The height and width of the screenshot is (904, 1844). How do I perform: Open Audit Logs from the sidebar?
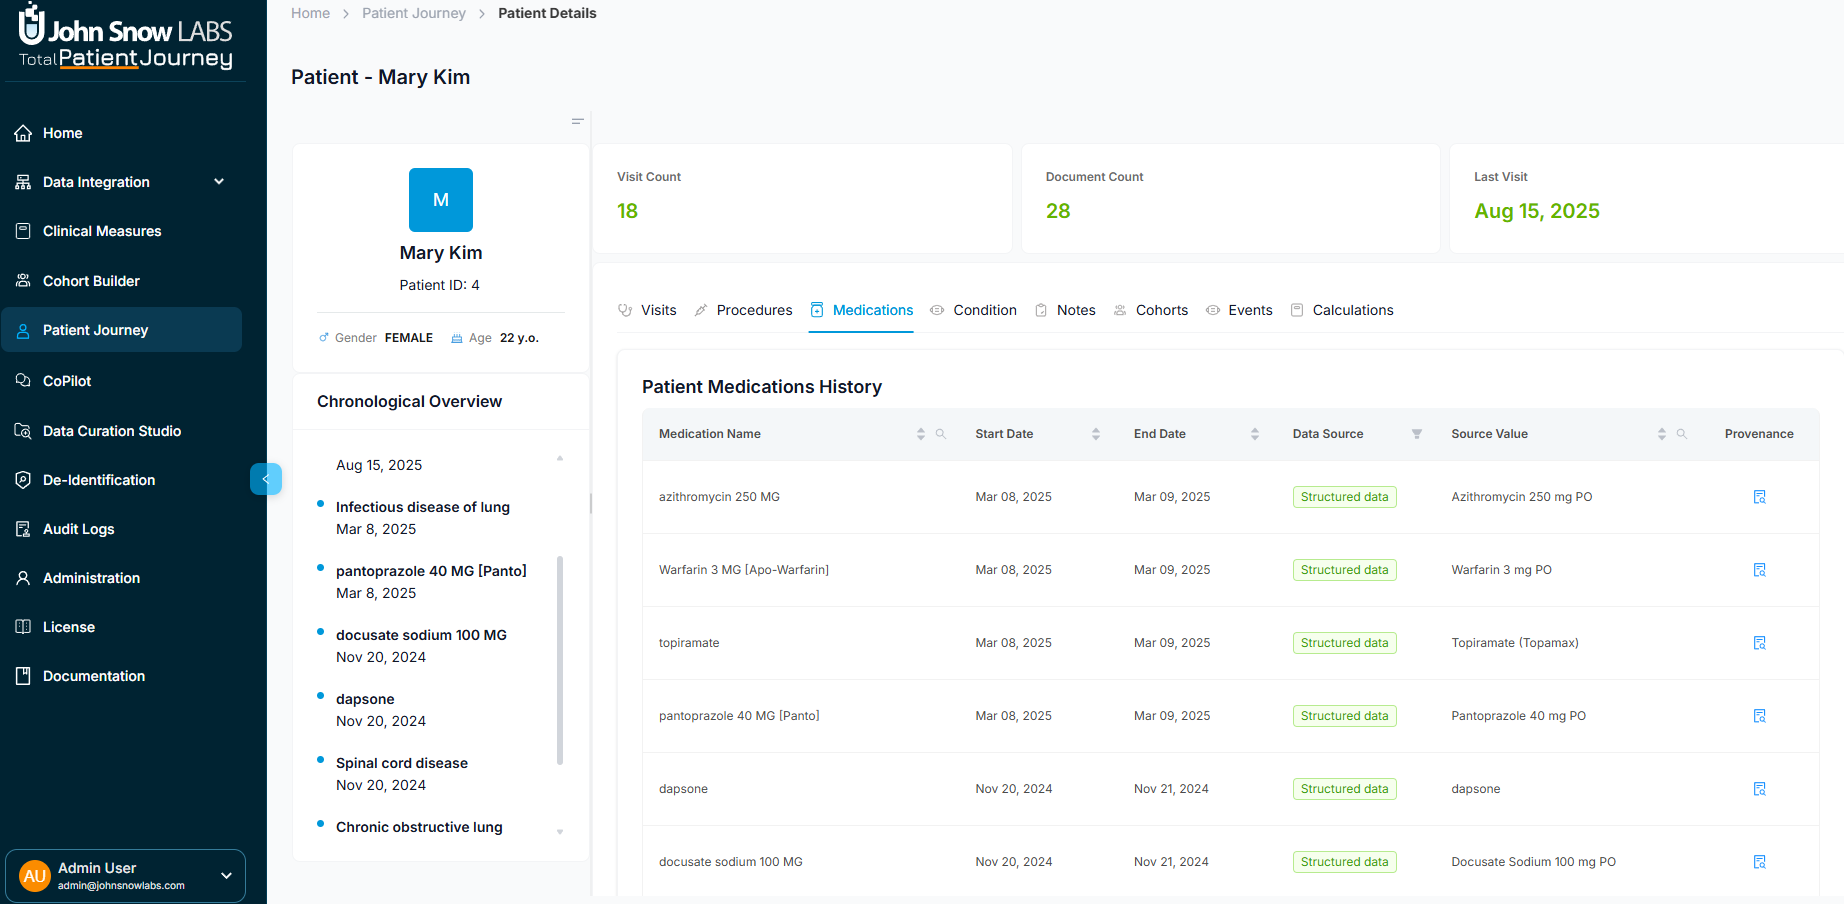click(78, 529)
